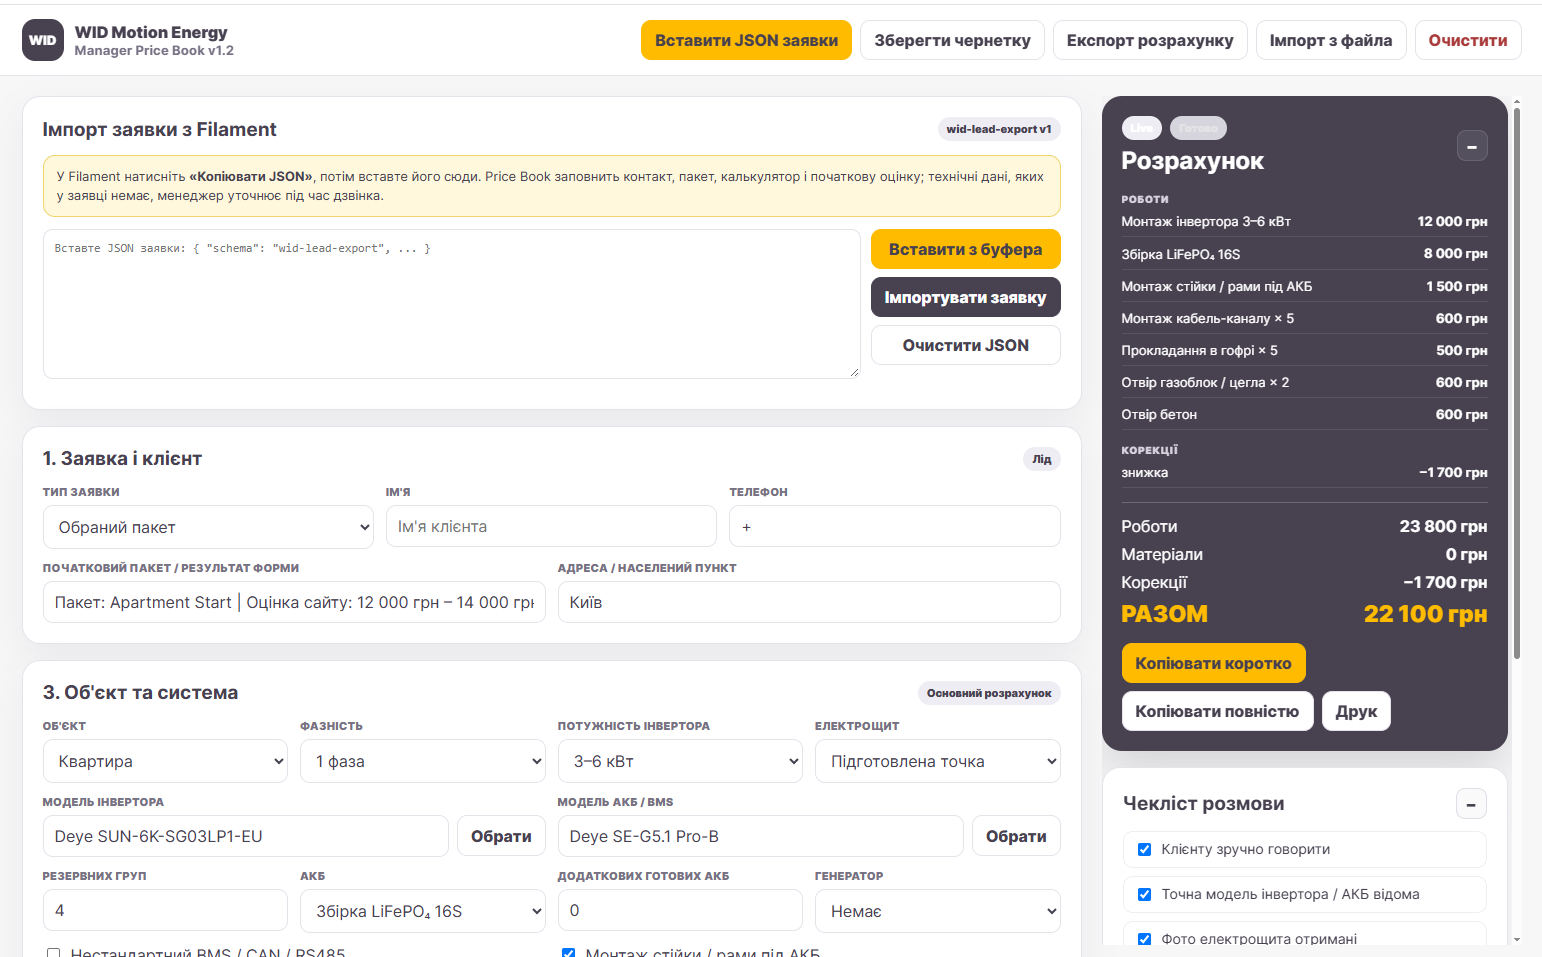1542x957 pixels.
Task: Click the Телефон input field
Action: [895, 526]
